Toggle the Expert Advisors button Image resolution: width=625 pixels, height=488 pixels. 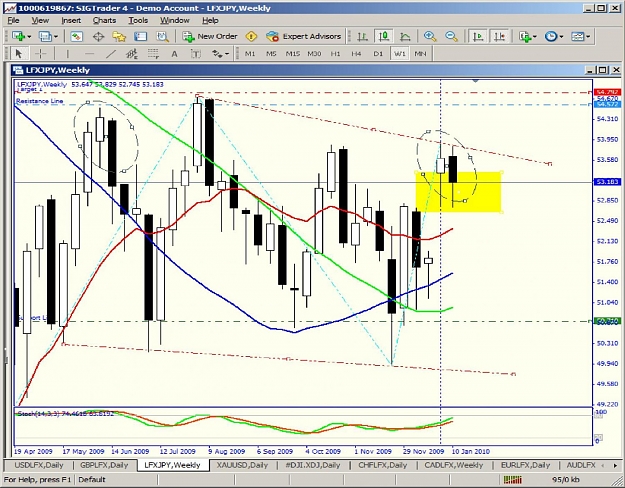point(304,37)
